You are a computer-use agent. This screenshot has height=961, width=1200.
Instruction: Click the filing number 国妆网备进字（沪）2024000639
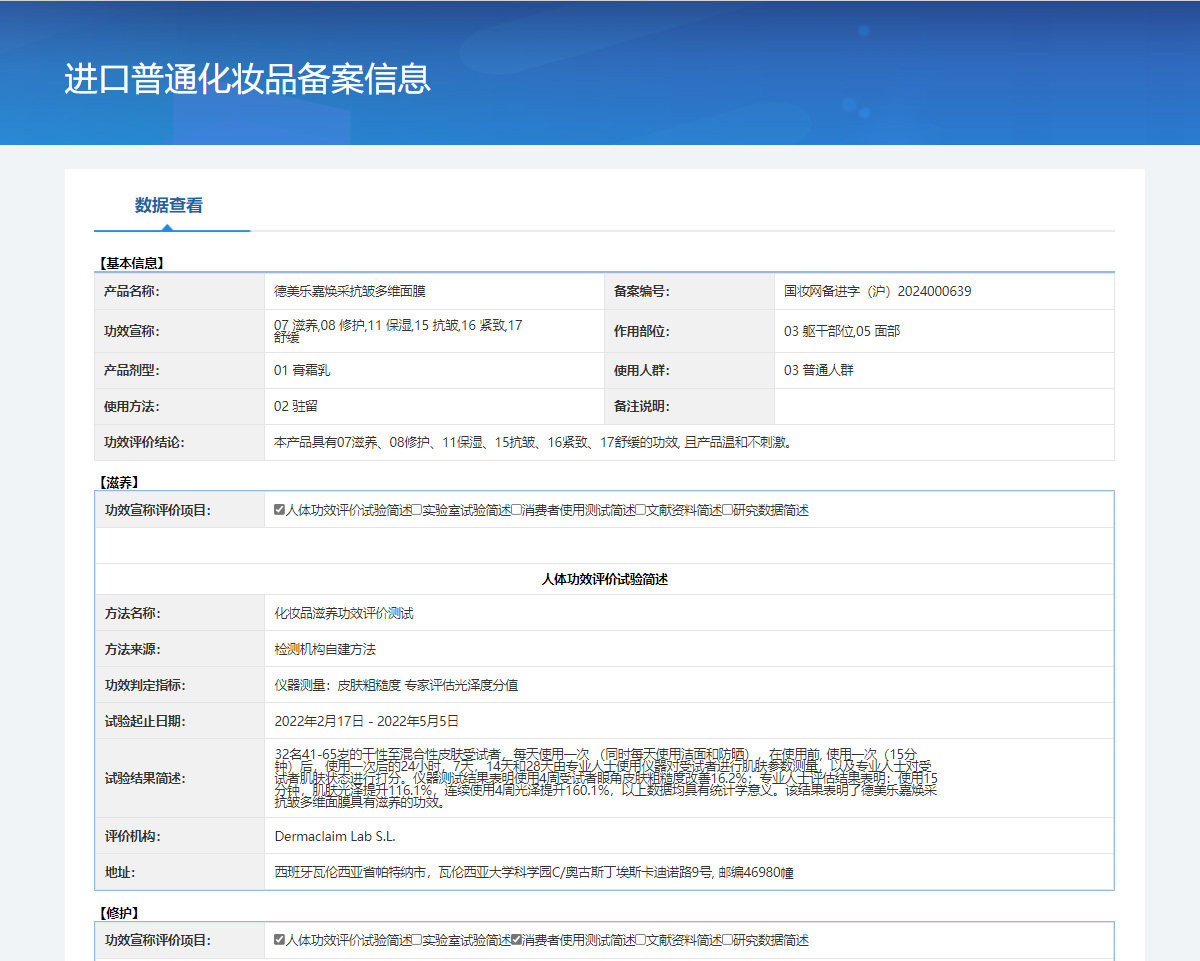click(877, 292)
